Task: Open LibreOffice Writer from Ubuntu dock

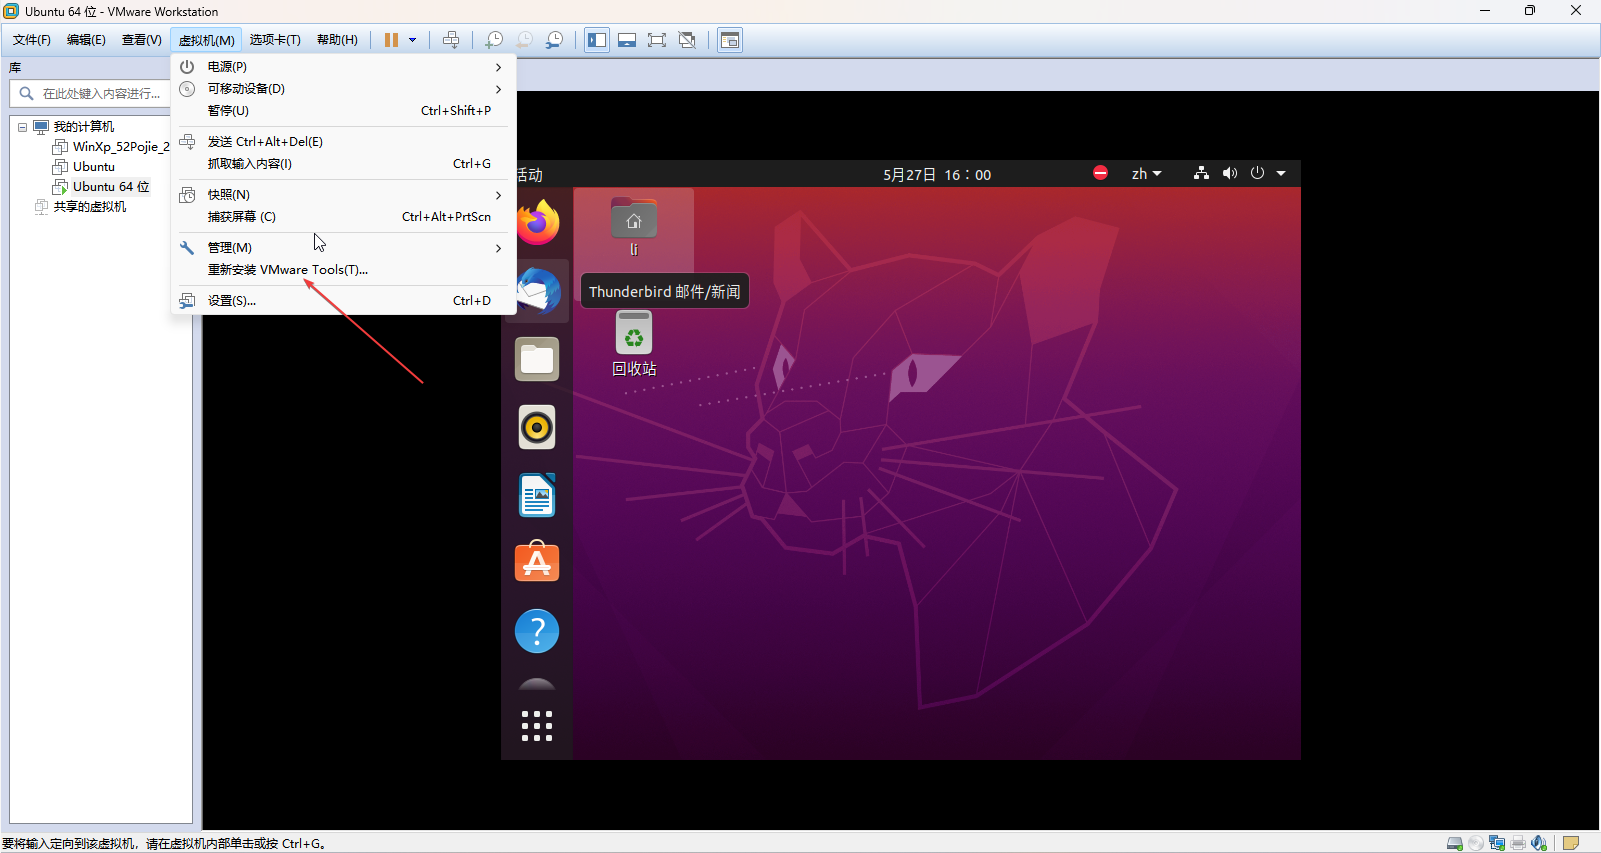Action: (x=537, y=495)
